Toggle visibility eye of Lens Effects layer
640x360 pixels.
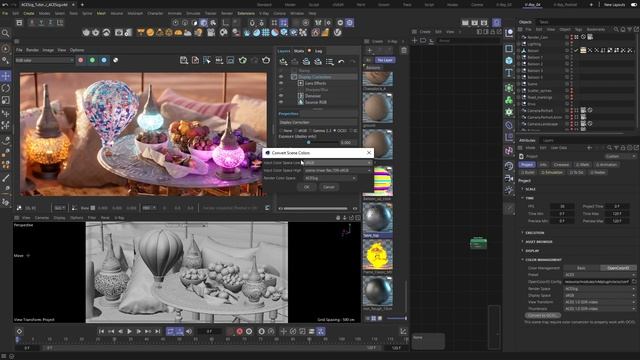point(281,83)
